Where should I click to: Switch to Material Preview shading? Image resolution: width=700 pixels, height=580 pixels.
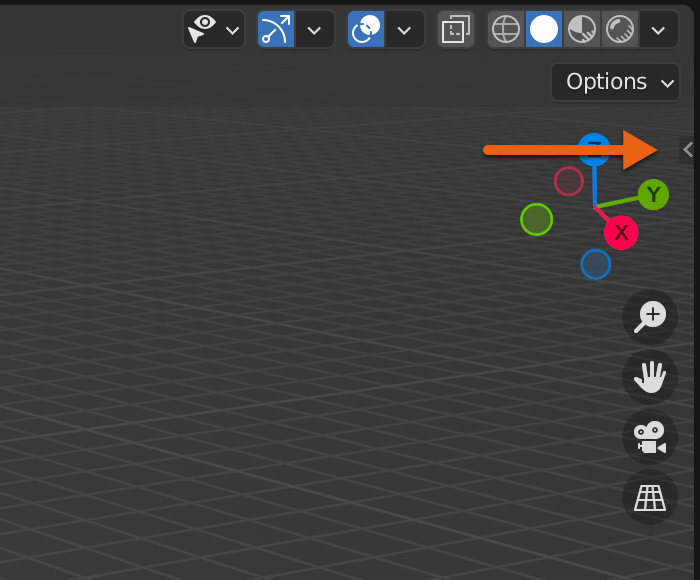pos(582,29)
